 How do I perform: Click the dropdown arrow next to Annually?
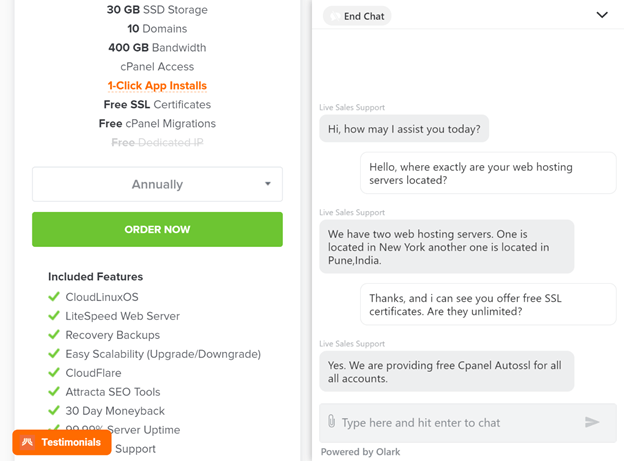(x=268, y=184)
